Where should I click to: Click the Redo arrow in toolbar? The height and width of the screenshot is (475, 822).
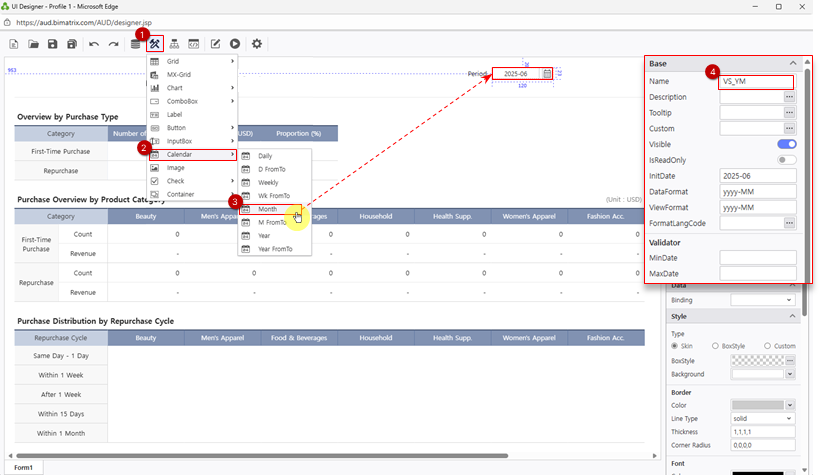112,44
